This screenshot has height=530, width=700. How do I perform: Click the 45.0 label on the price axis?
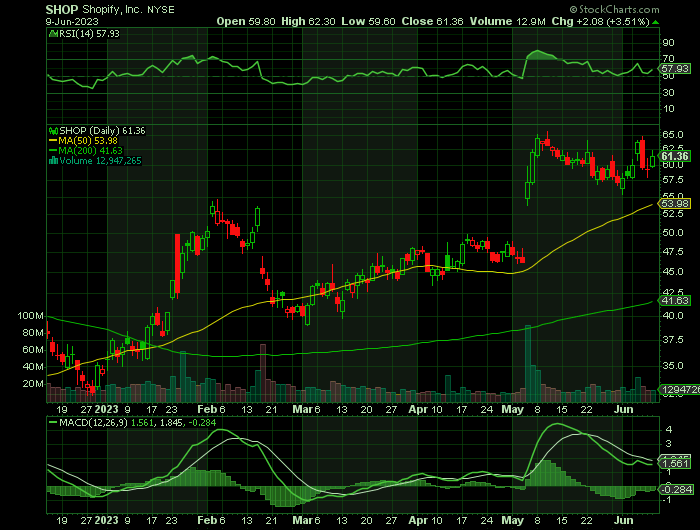(x=673, y=271)
